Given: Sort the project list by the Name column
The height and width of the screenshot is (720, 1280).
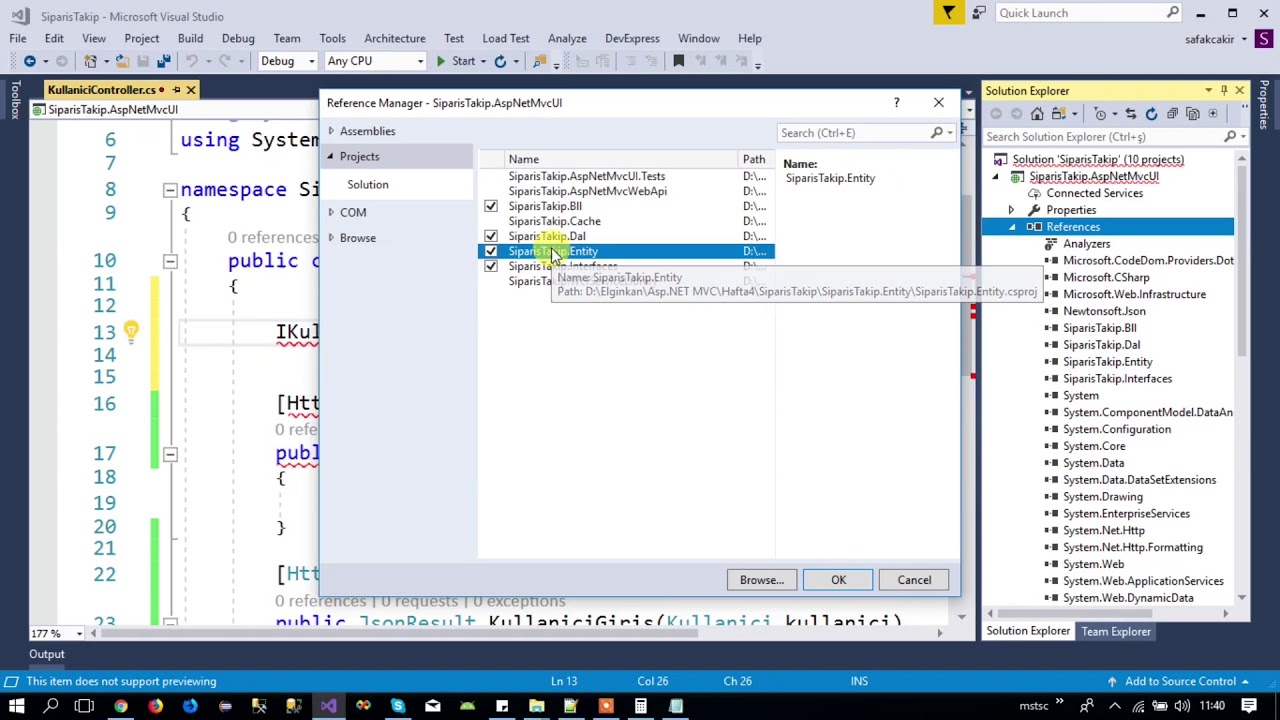Looking at the screenshot, I should (x=523, y=159).
